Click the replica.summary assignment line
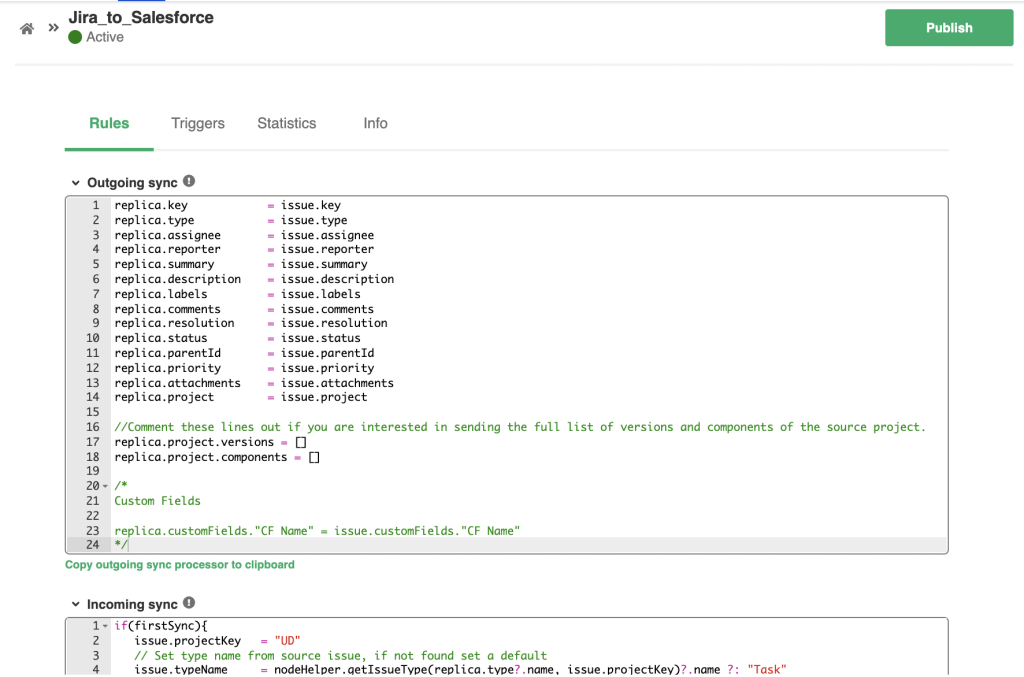 (x=241, y=264)
